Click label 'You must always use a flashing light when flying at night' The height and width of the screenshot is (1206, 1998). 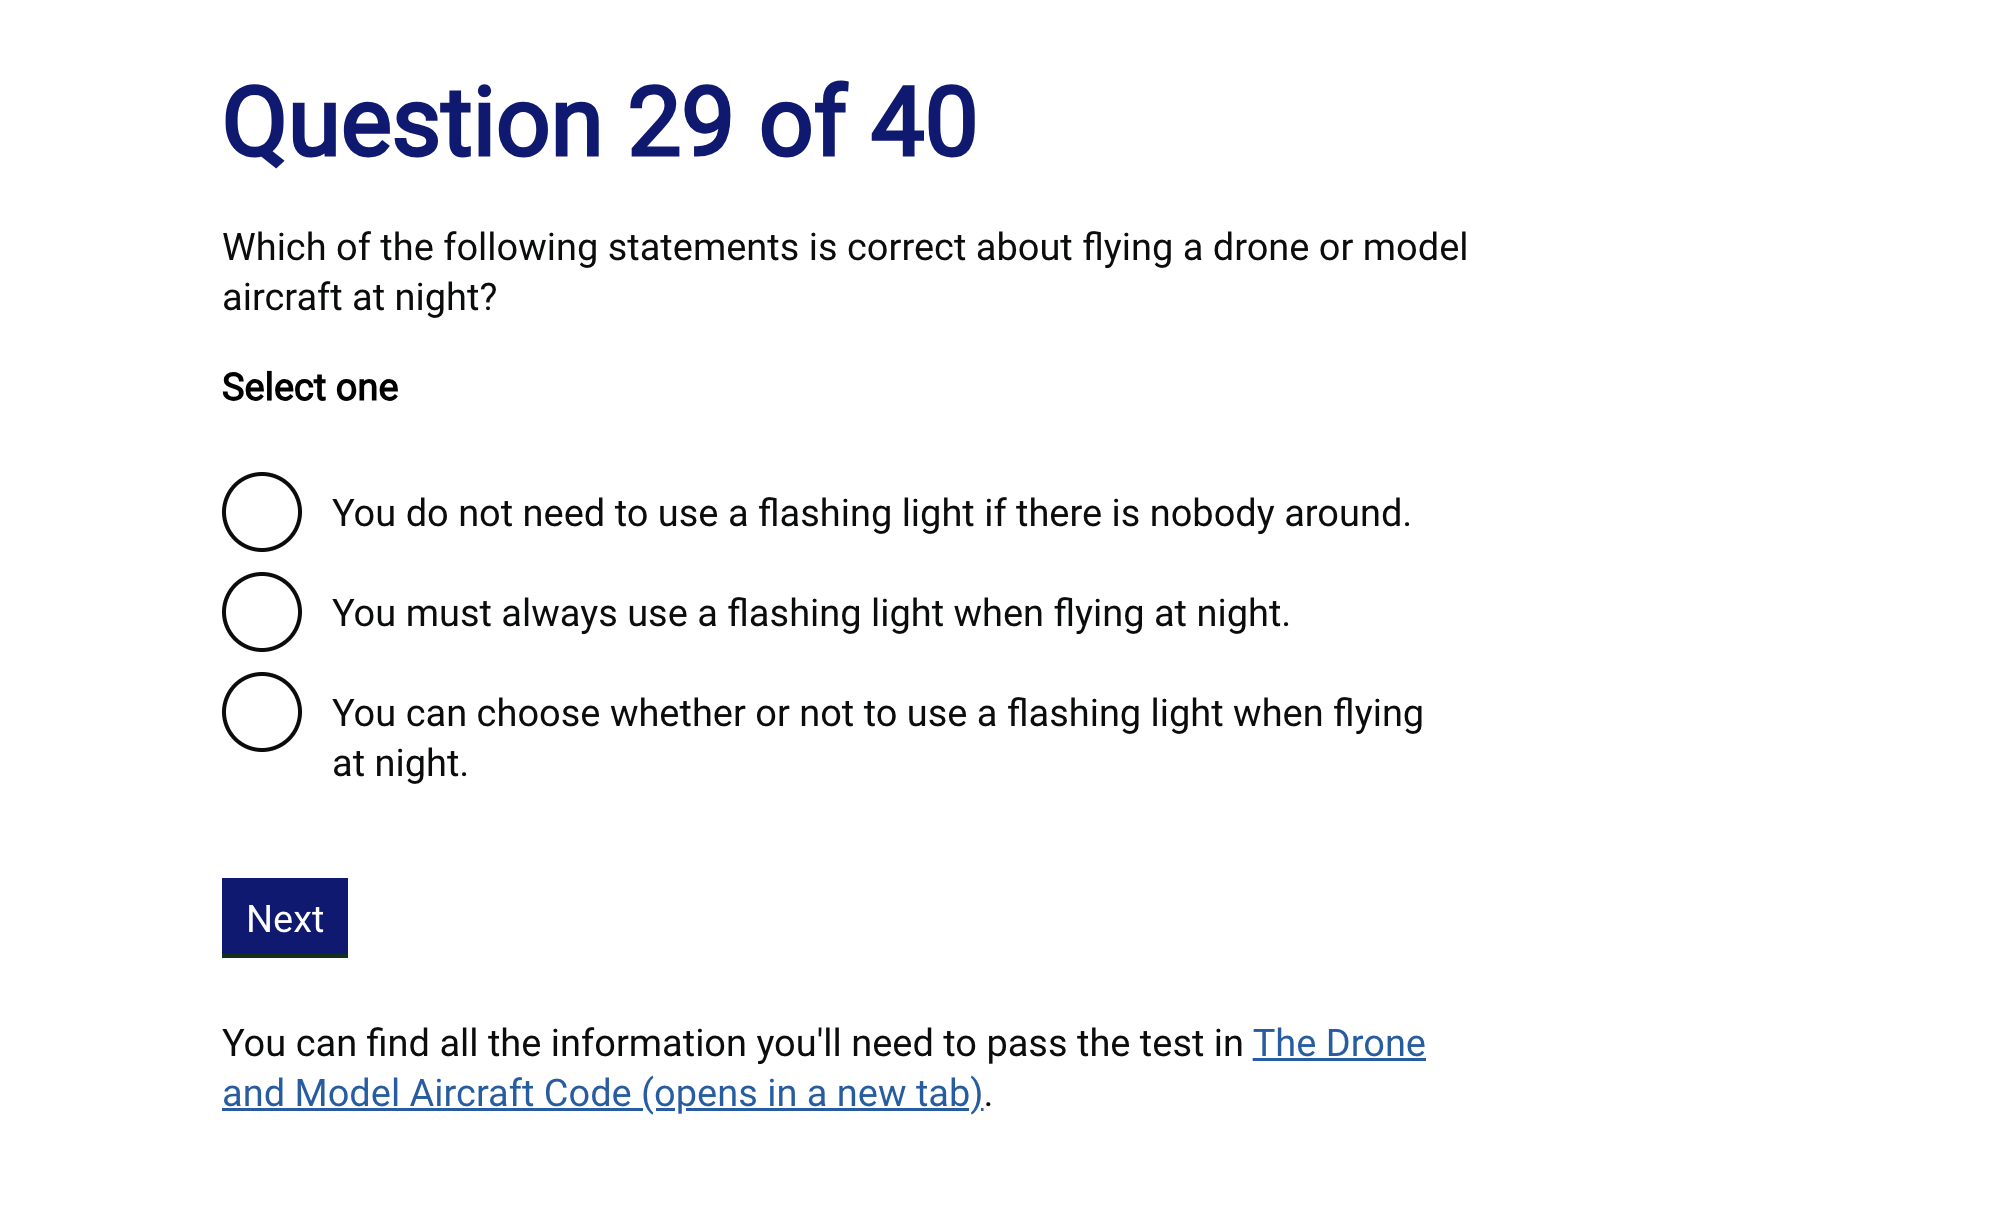click(x=810, y=613)
